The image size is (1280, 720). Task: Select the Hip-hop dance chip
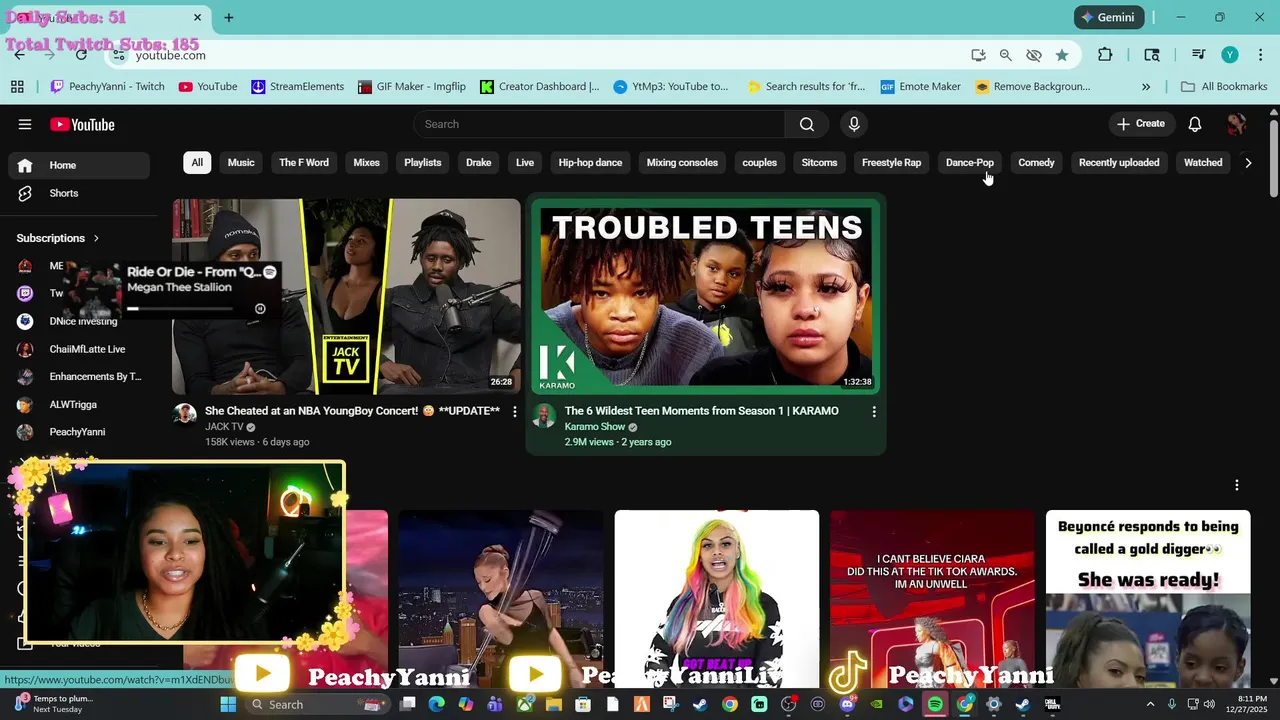[x=590, y=162]
